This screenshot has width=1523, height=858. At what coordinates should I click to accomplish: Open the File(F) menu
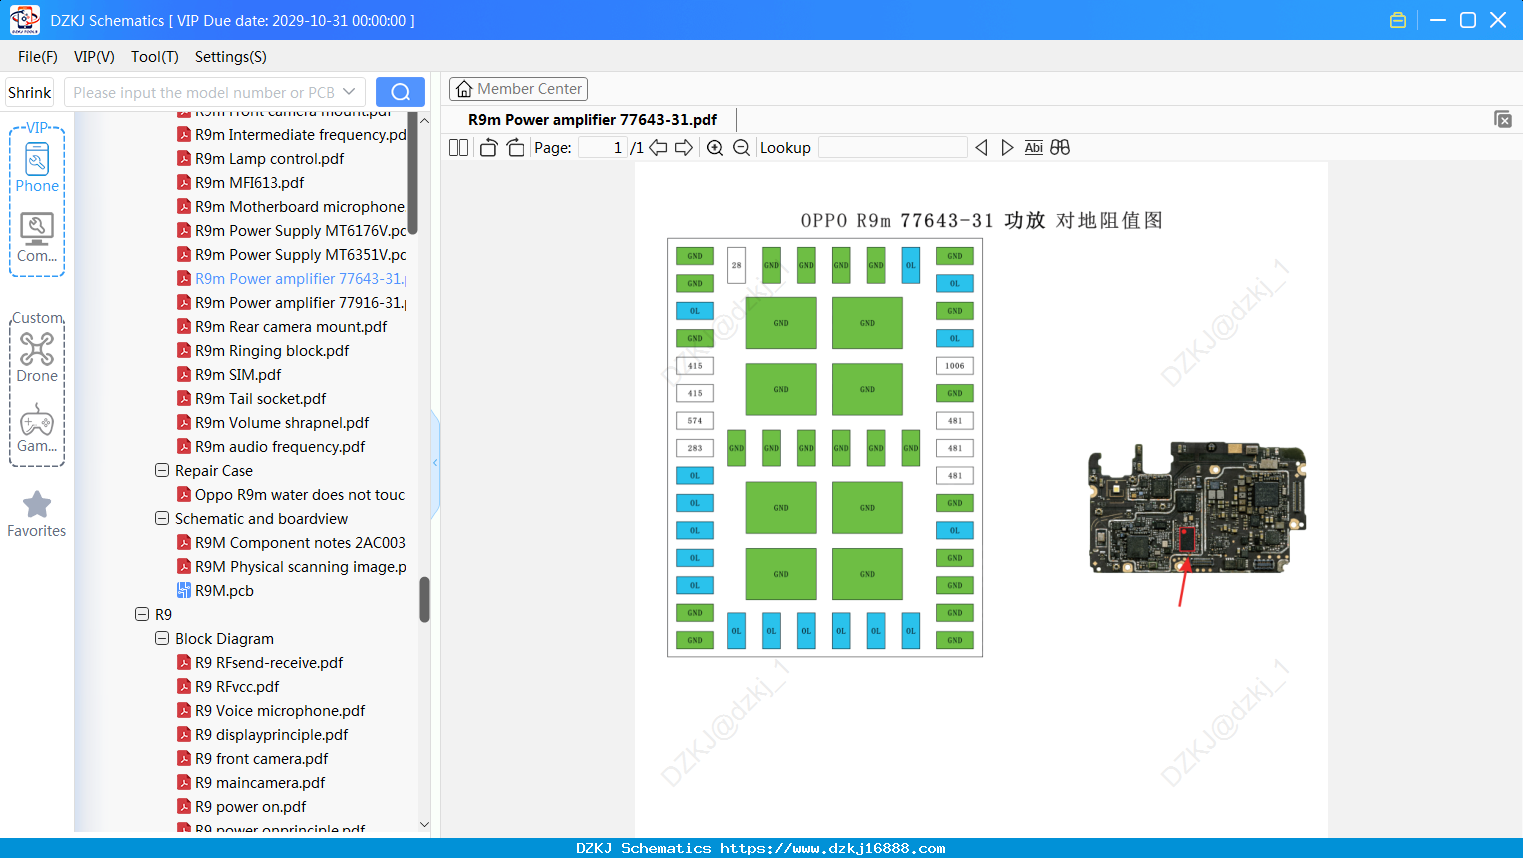pyautogui.click(x=38, y=57)
